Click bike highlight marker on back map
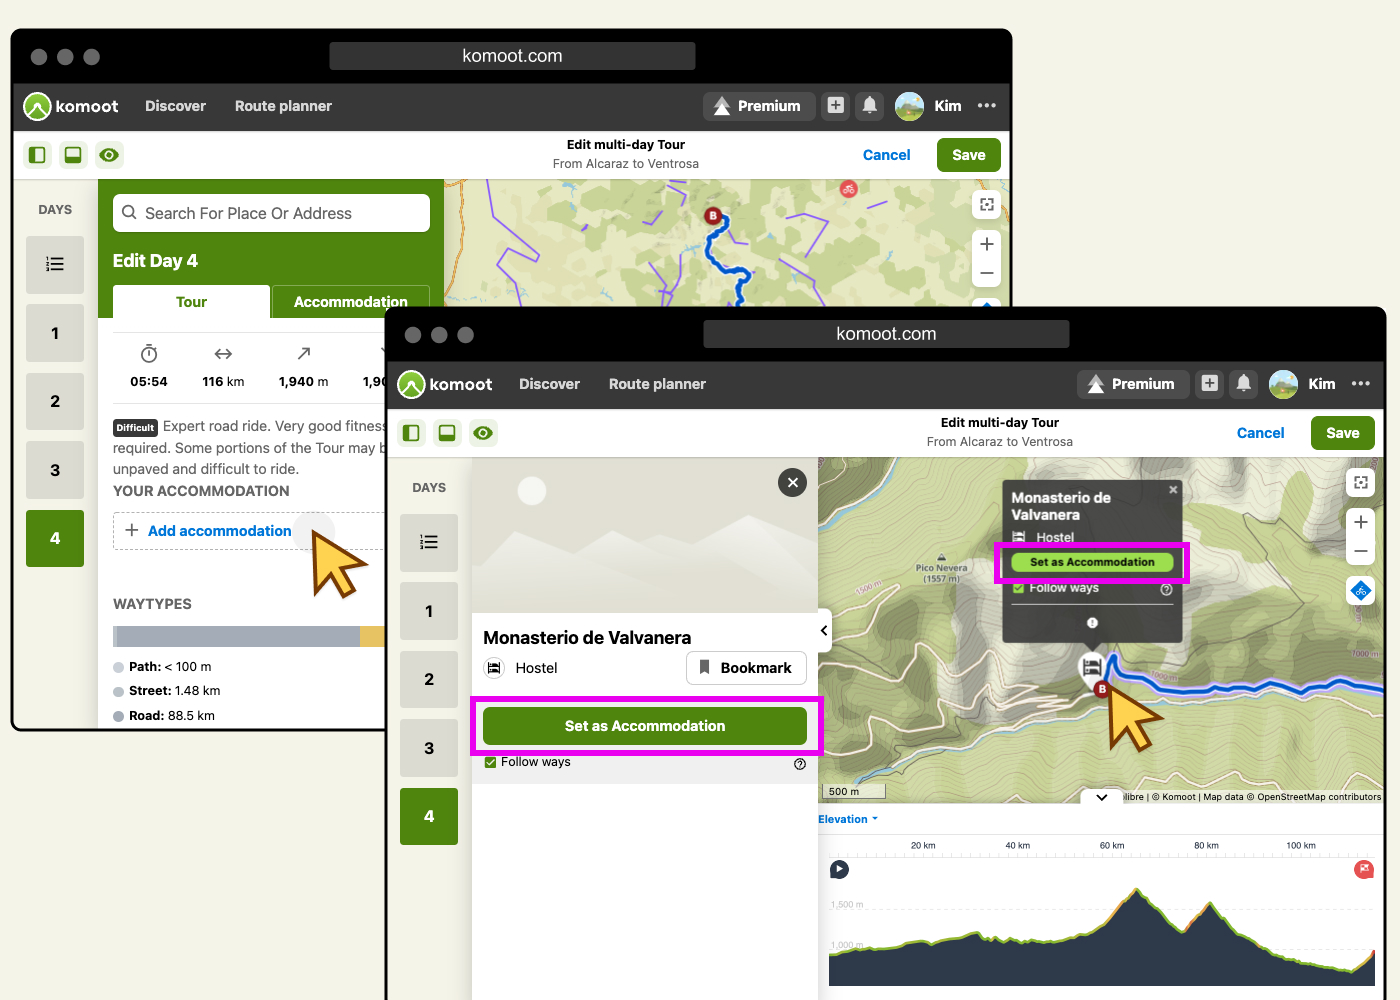 pyautogui.click(x=849, y=188)
